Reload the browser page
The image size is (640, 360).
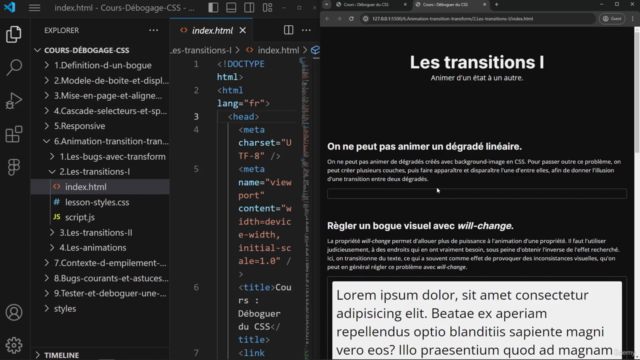point(351,19)
